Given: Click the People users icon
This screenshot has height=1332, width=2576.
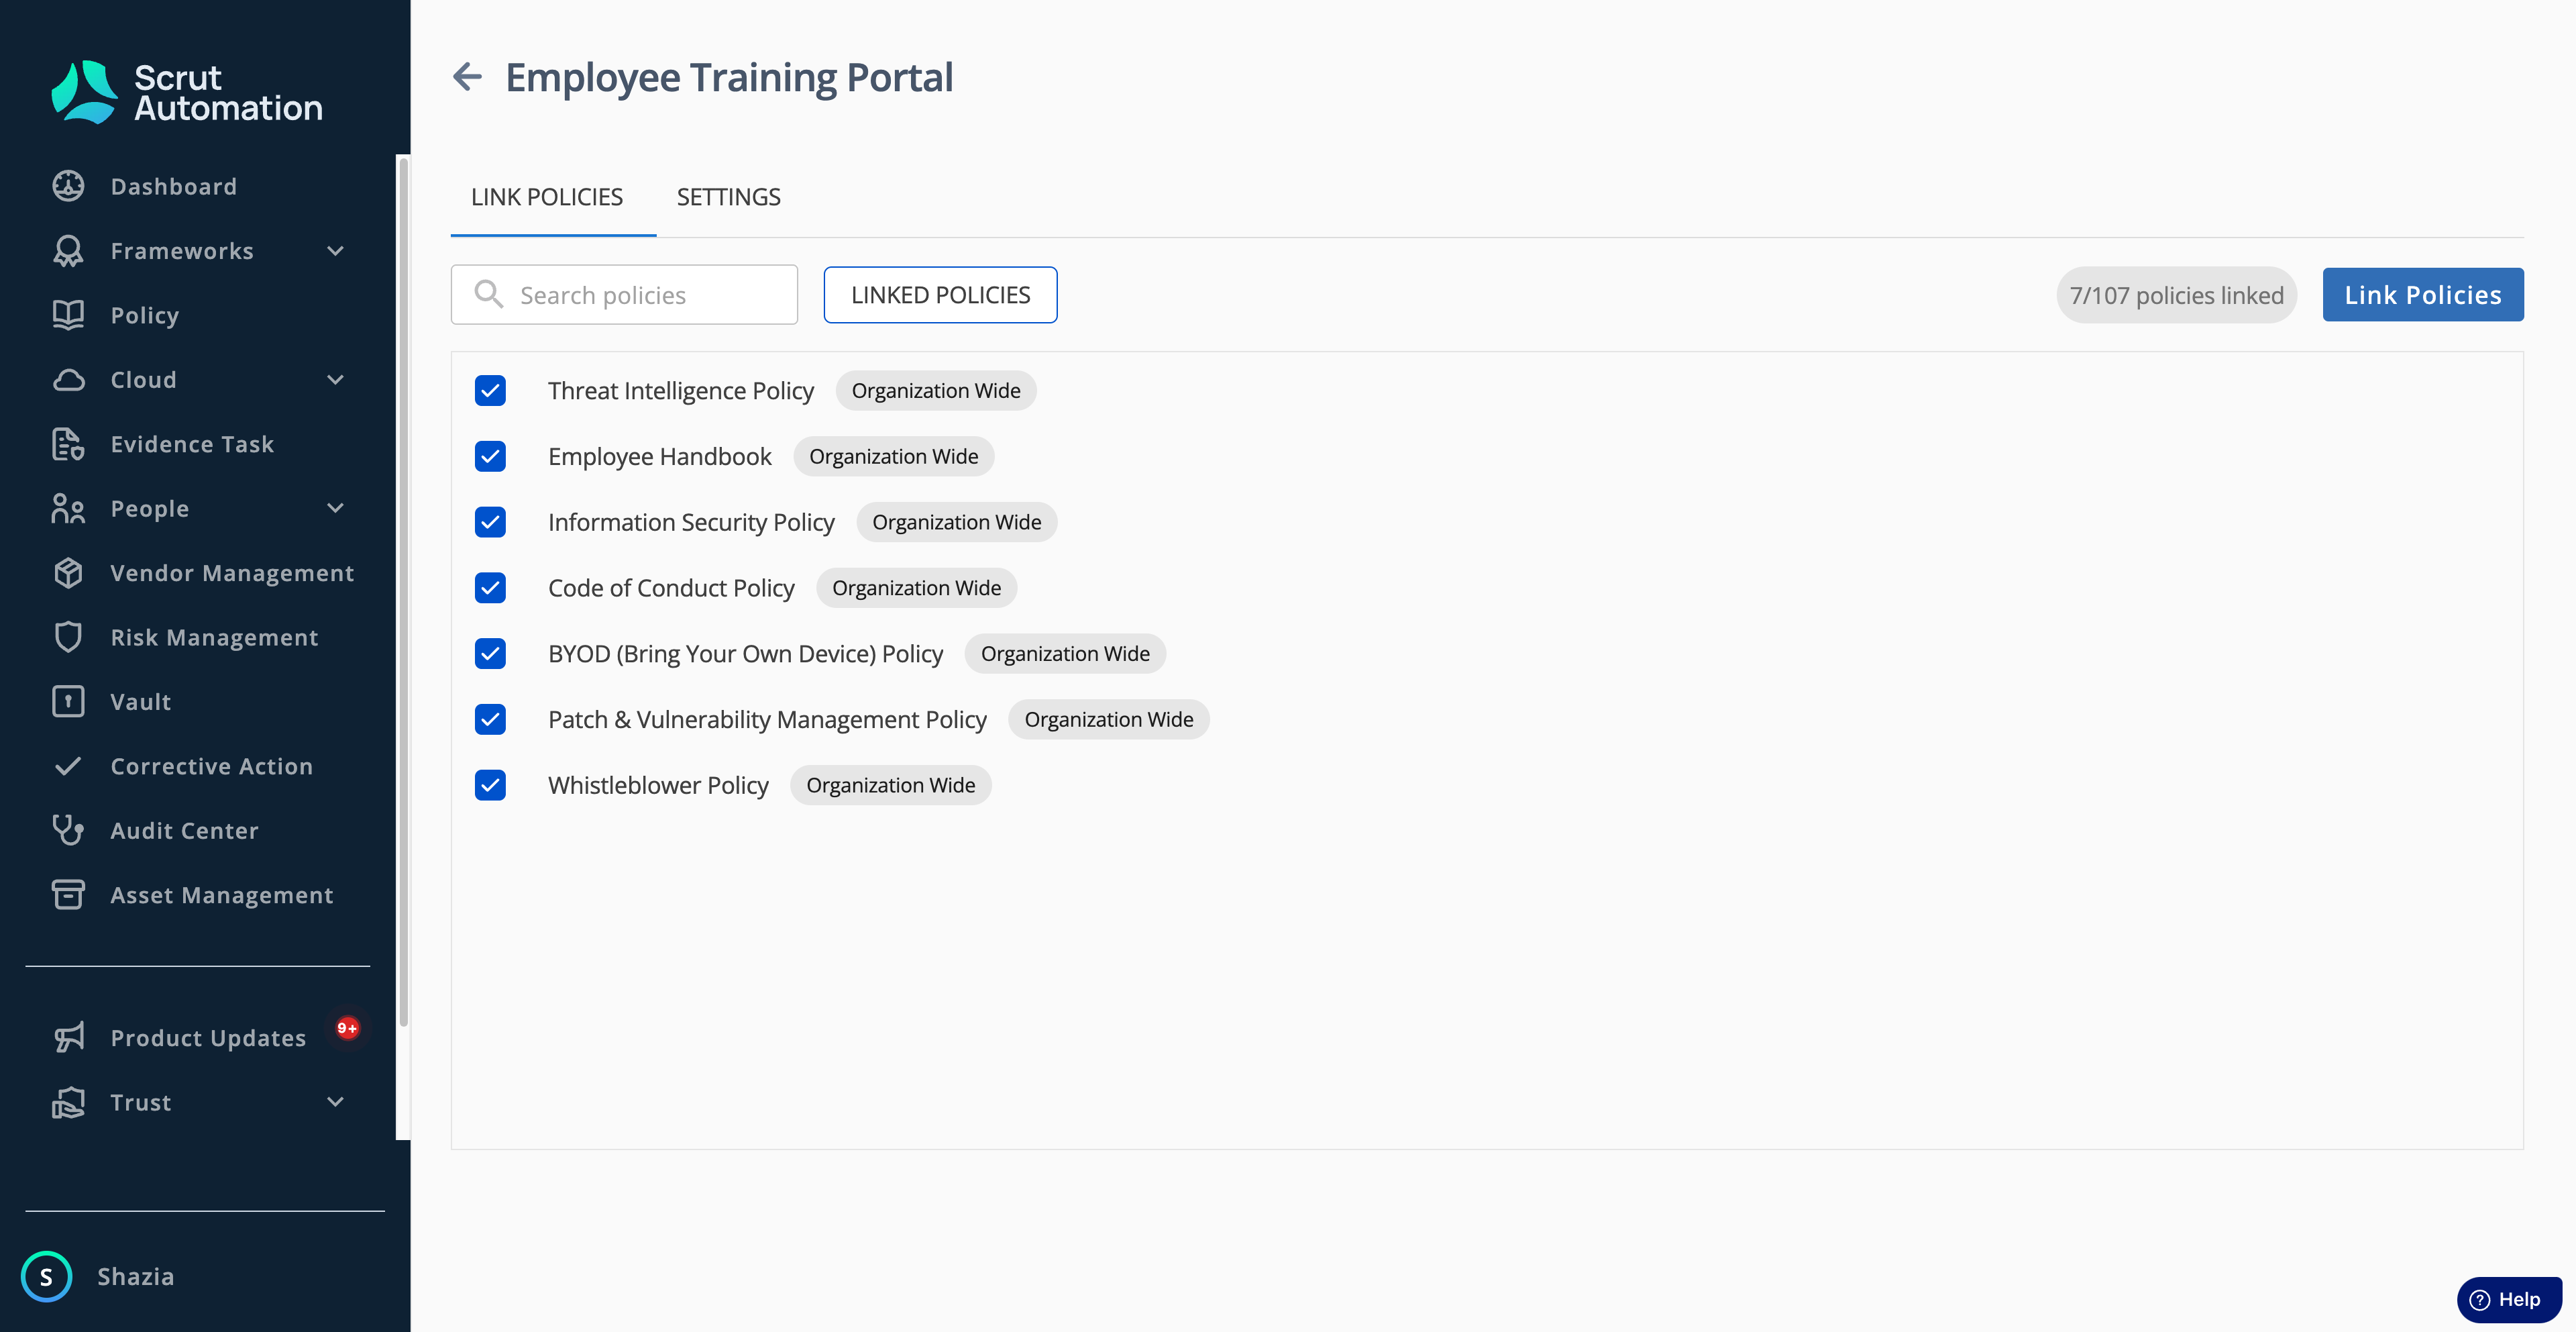Looking at the screenshot, I should tap(68, 509).
